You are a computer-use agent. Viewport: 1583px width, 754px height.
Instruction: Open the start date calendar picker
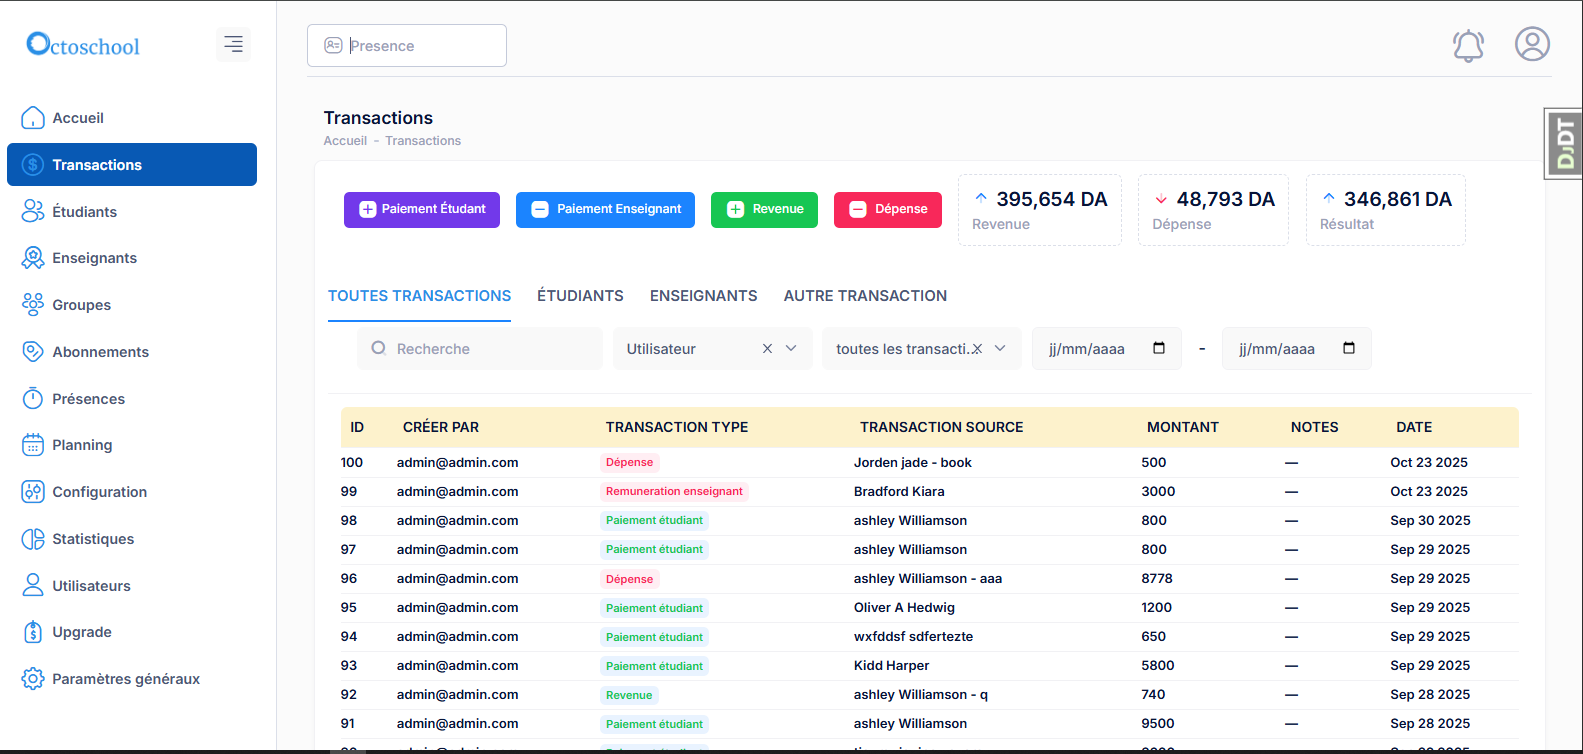tap(1159, 349)
